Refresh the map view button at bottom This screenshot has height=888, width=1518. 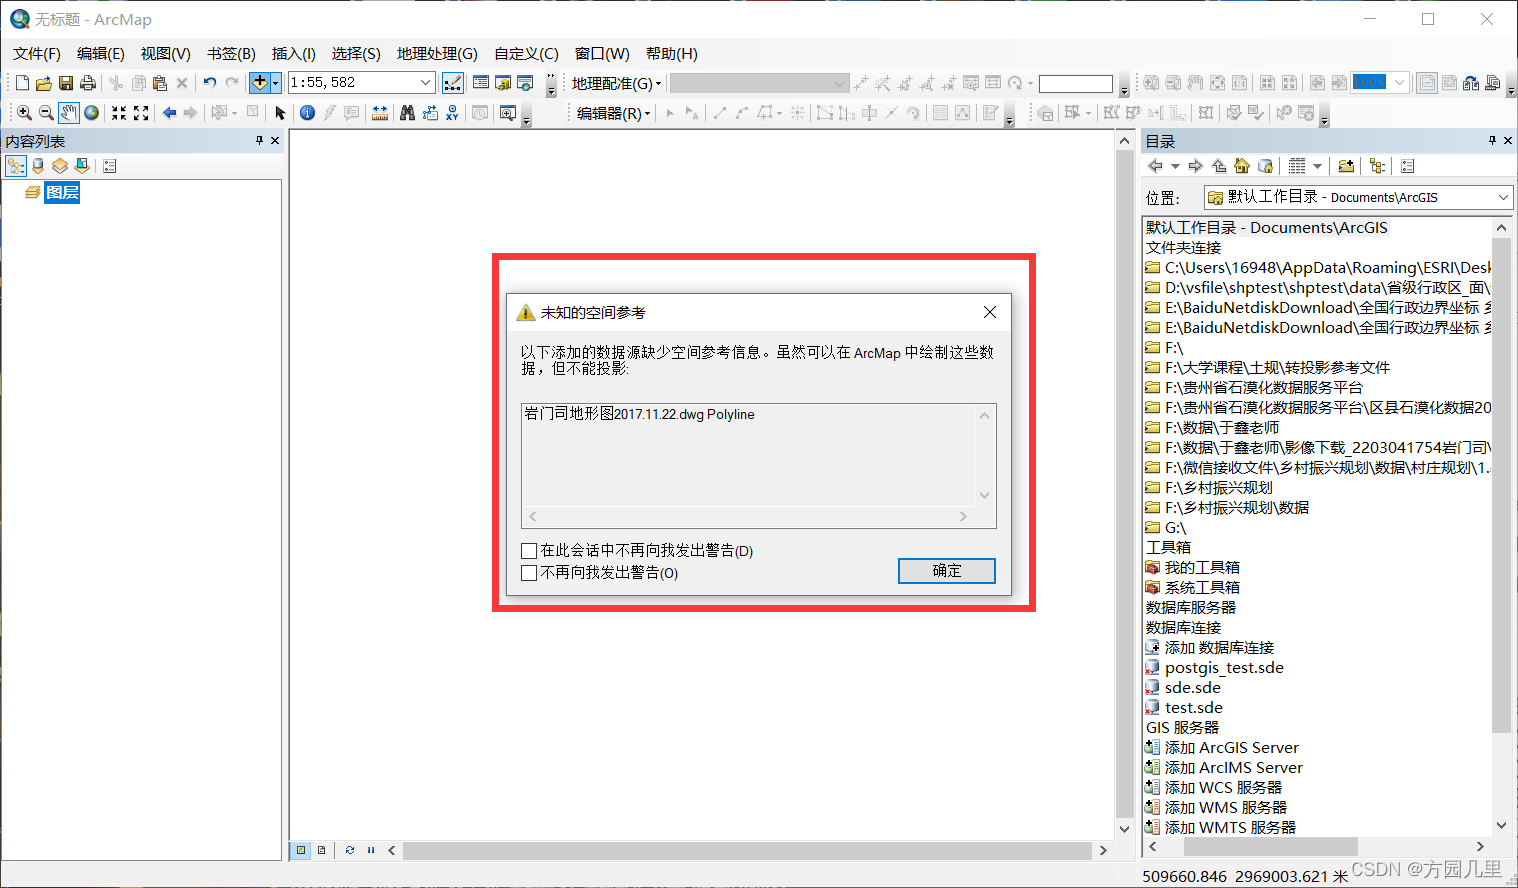[349, 850]
